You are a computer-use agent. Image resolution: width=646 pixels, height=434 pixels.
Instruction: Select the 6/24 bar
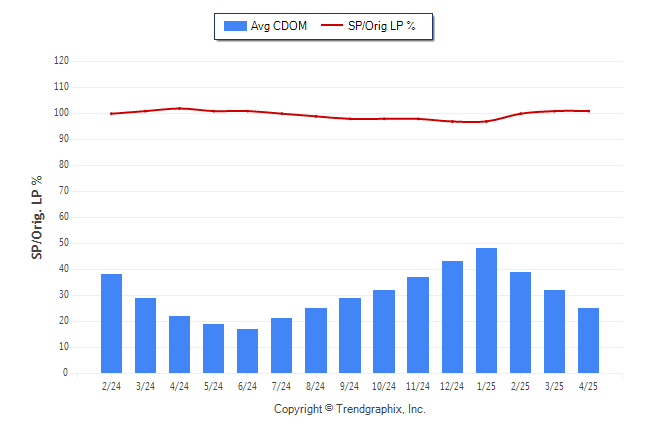248,351
